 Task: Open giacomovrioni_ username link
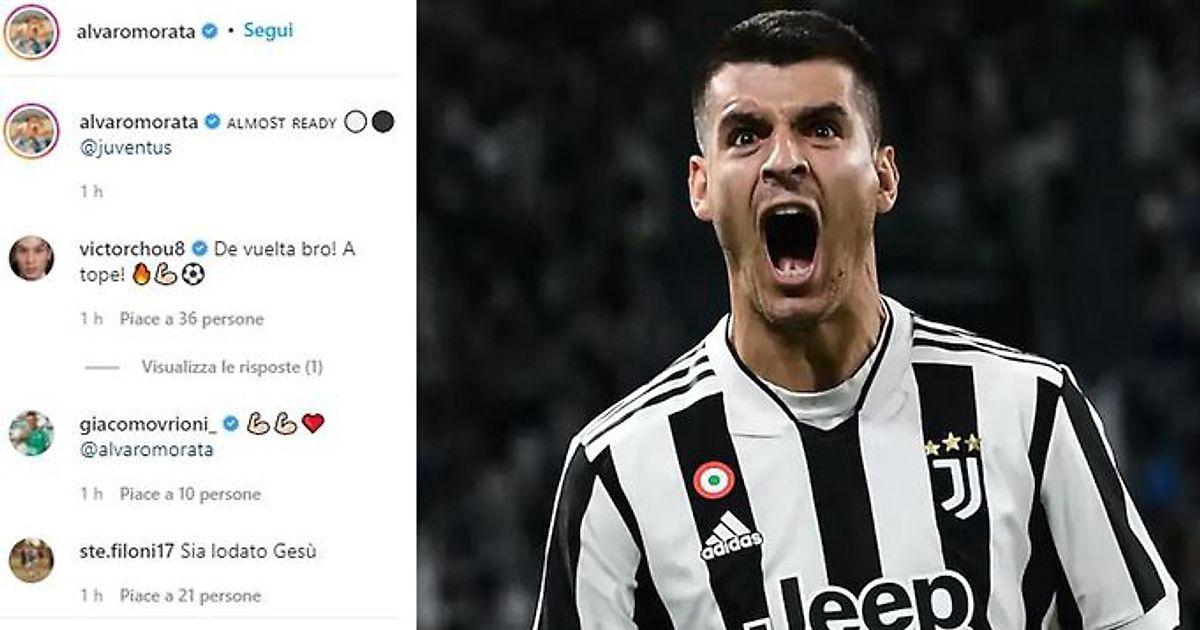(x=148, y=424)
